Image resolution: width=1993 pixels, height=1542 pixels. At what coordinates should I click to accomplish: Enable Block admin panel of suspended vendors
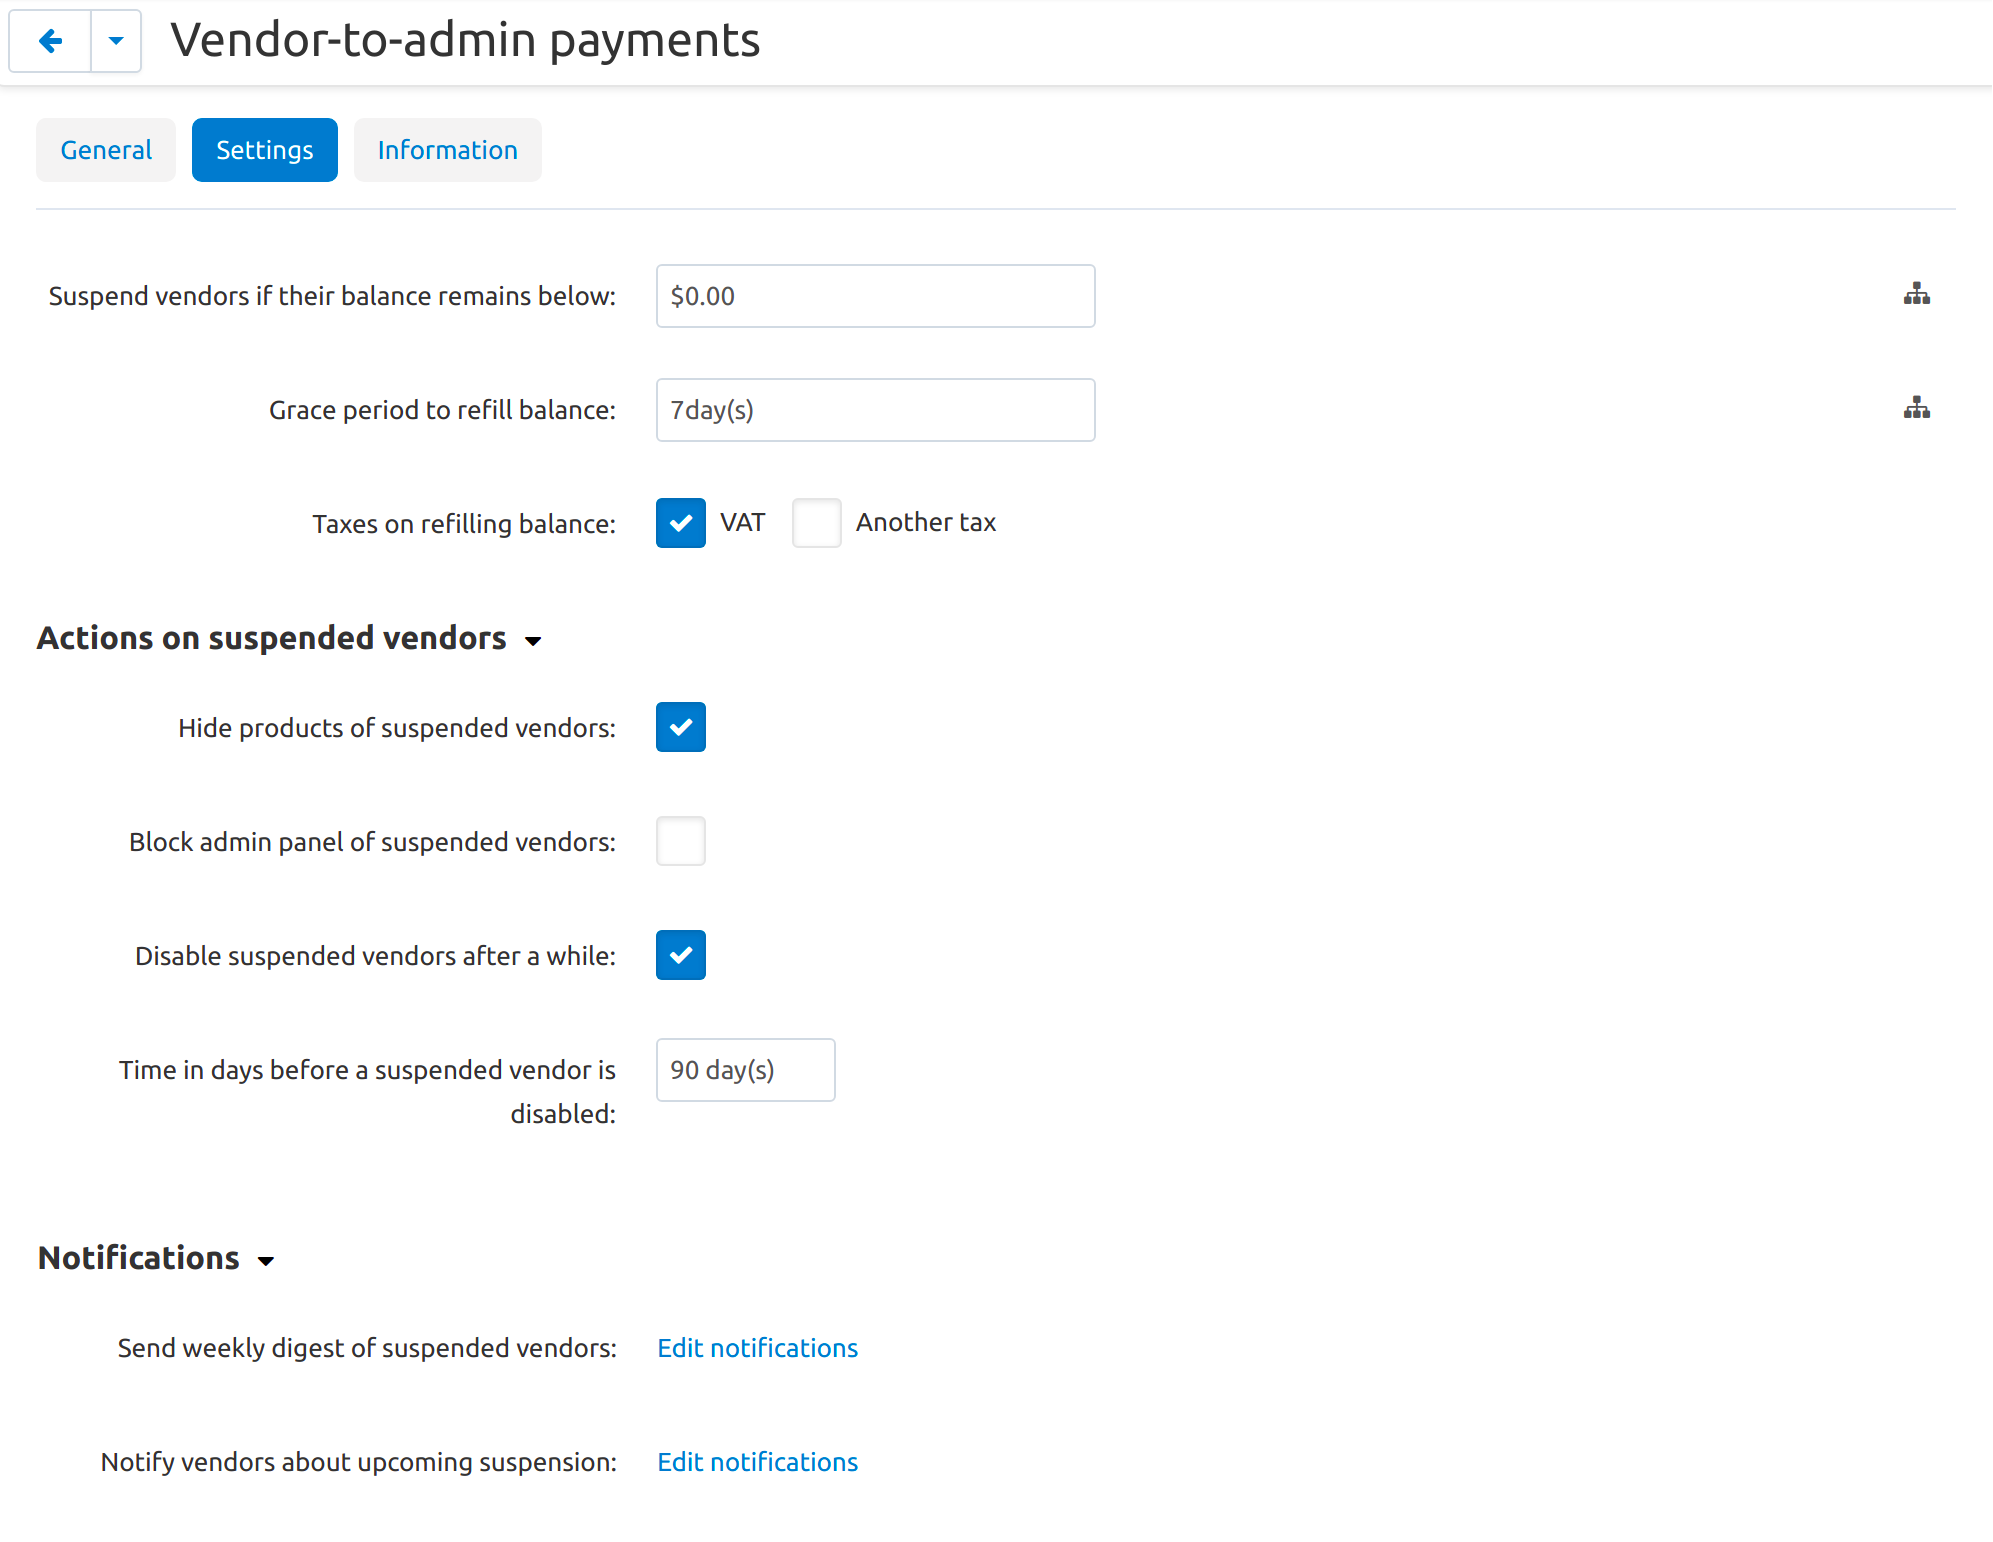click(x=681, y=841)
